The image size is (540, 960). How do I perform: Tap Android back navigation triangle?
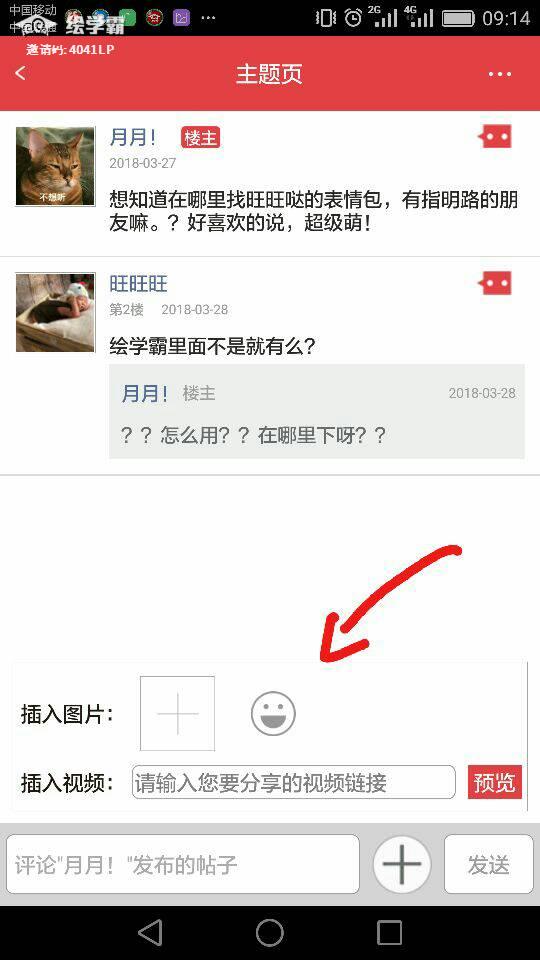click(150, 932)
